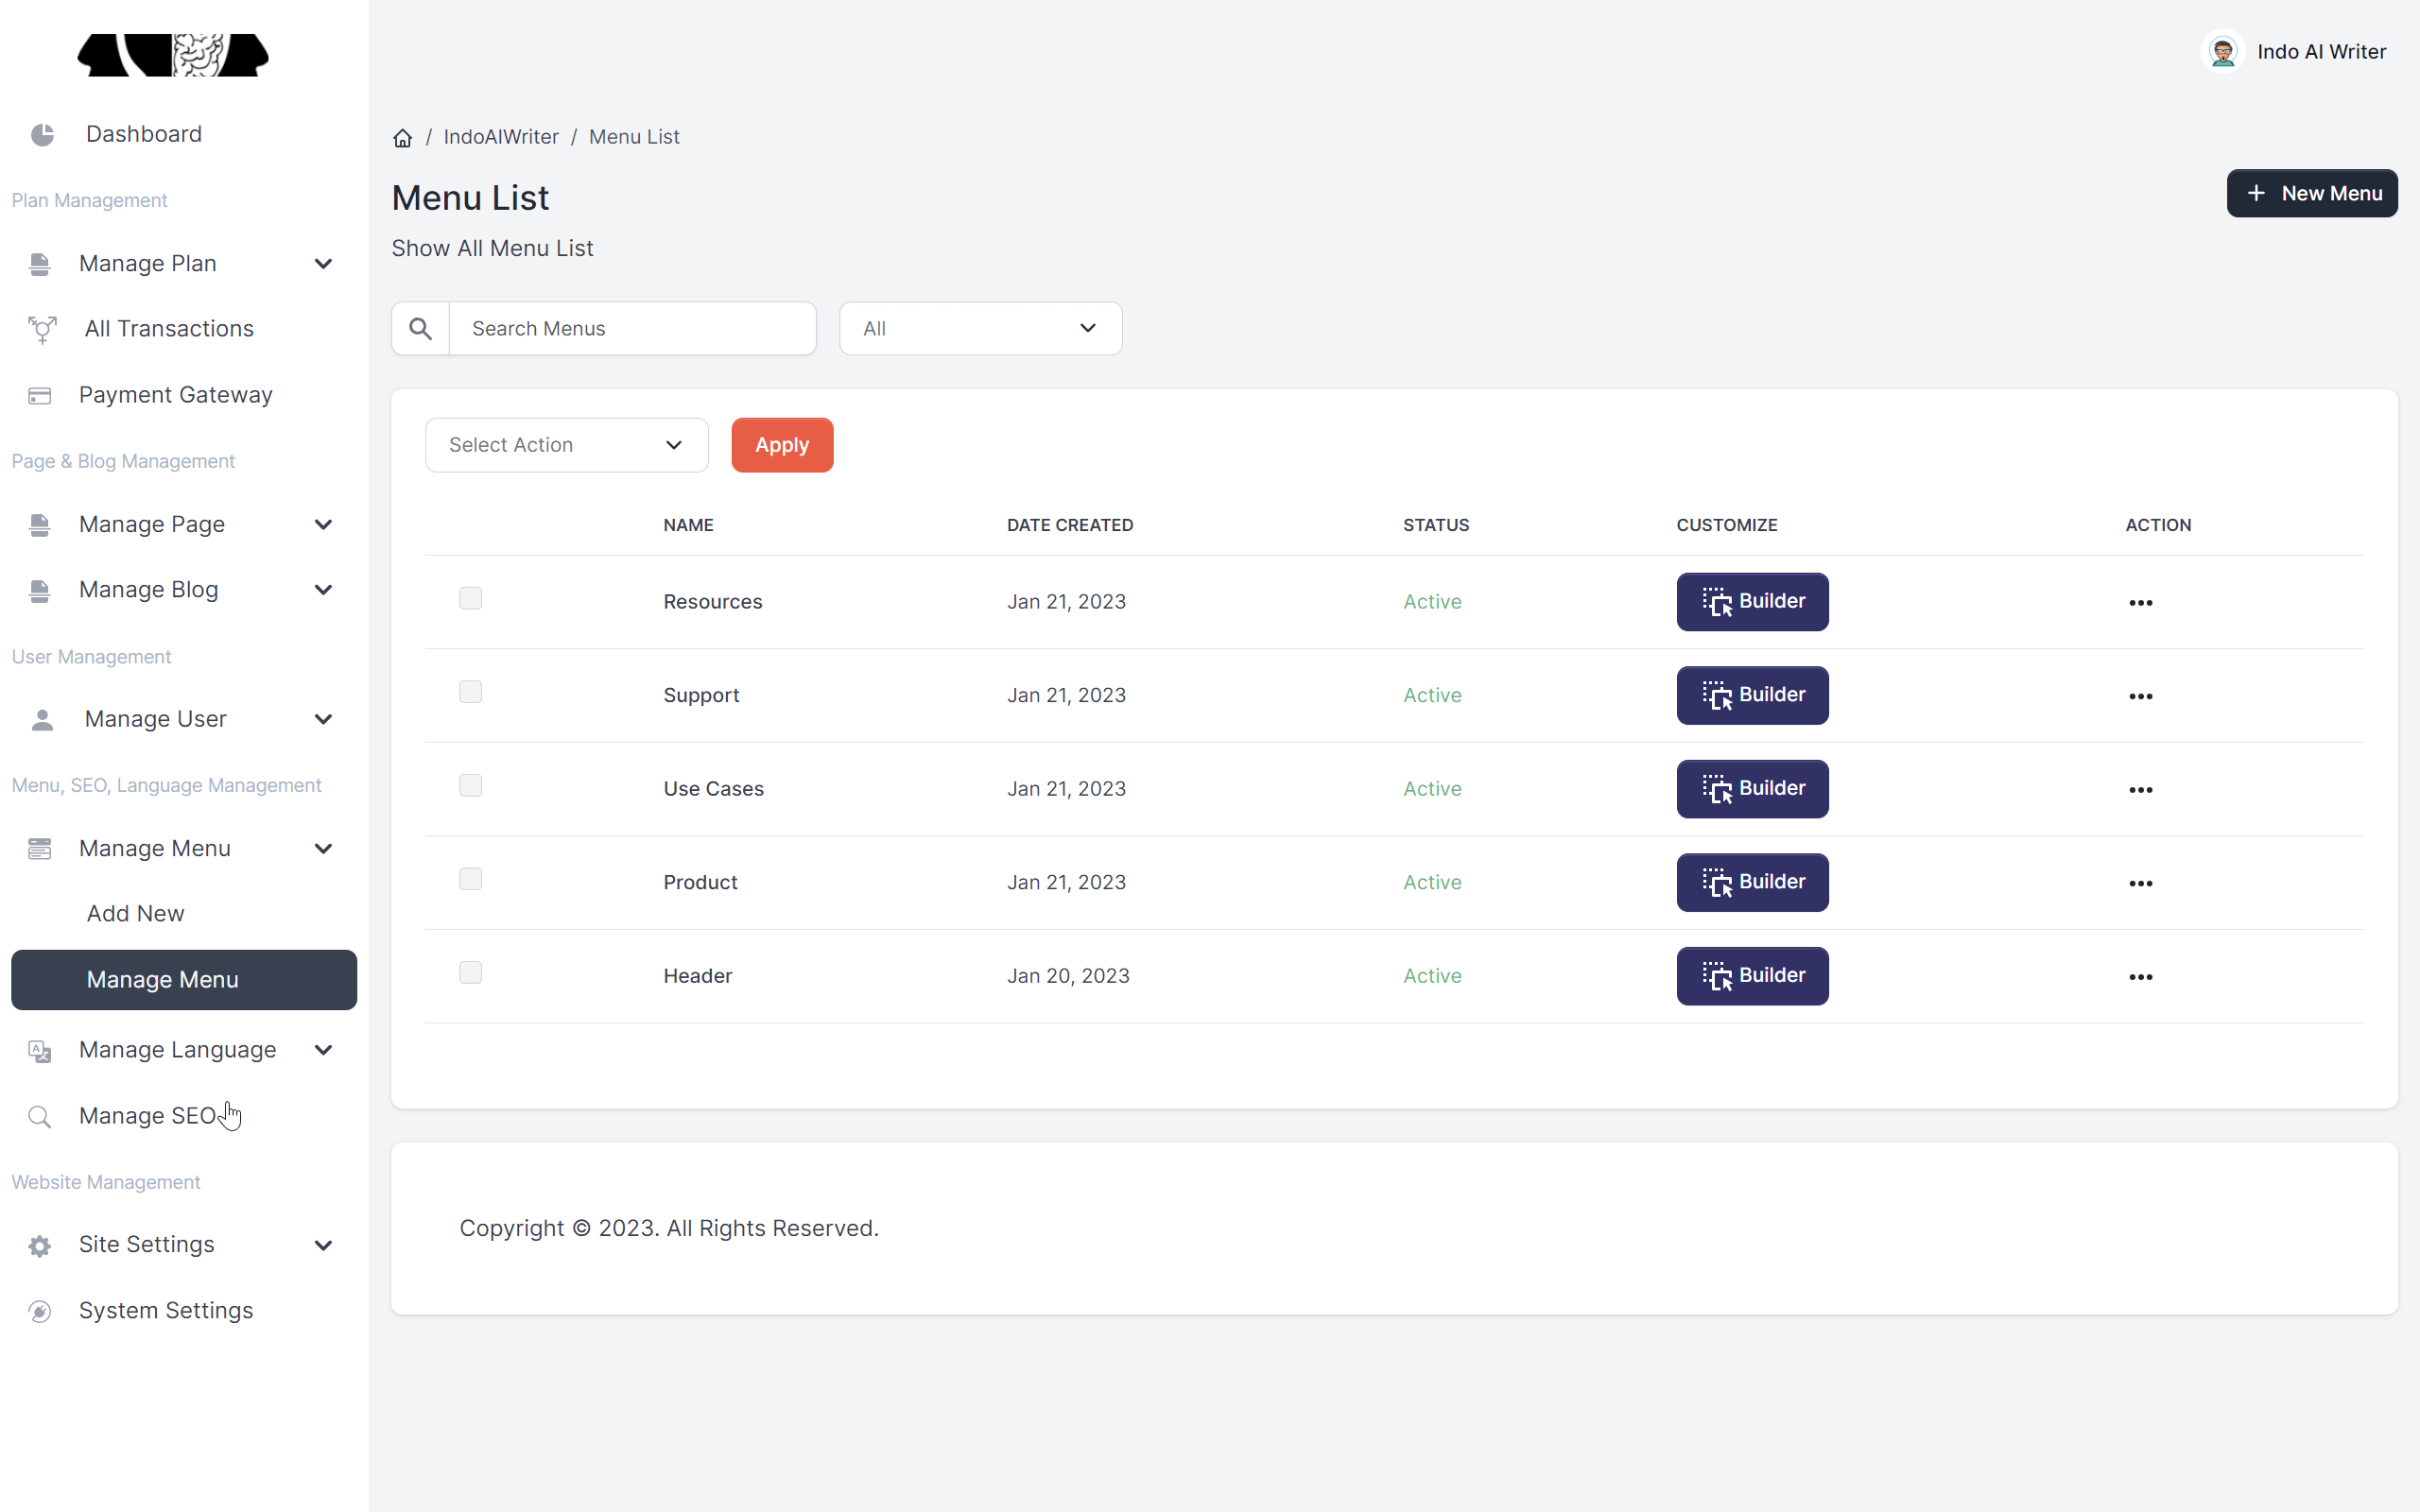Image resolution: width=2420 pixels, height=1512 pixels.
Task: Select the All Transactions sidebar icon
Action: coord(41,328)
